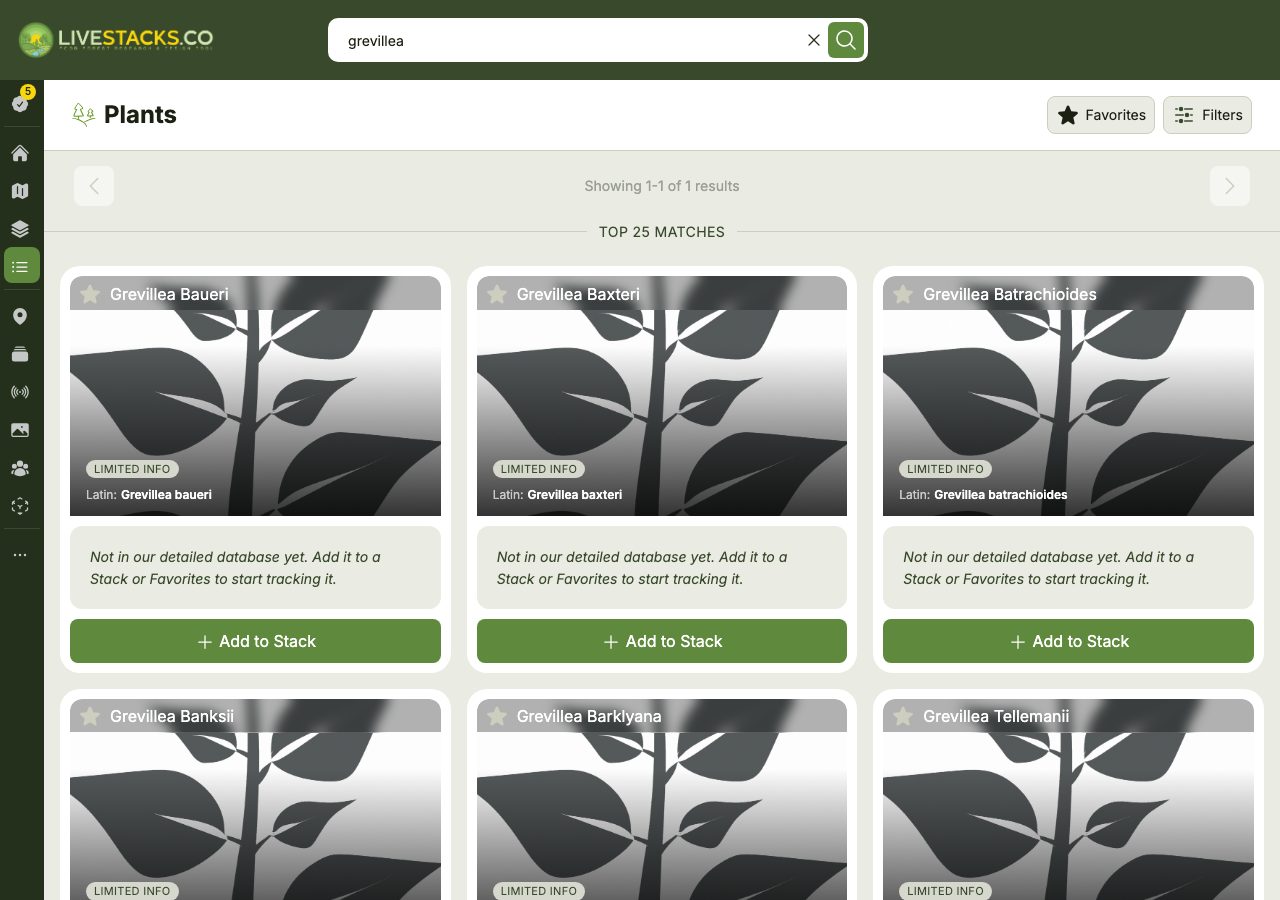Favorite Grevillea Banksii with its star
Screen dimensions: 1280x900
click(x=90, y=716)
